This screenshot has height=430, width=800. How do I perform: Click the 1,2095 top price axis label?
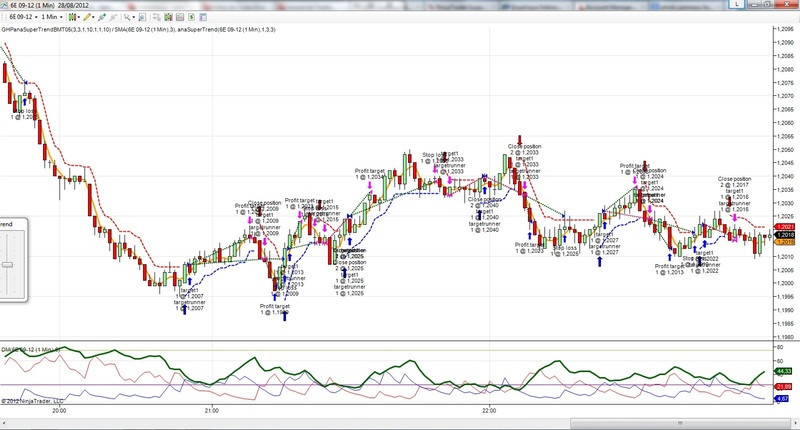click(x=785, y=29)
